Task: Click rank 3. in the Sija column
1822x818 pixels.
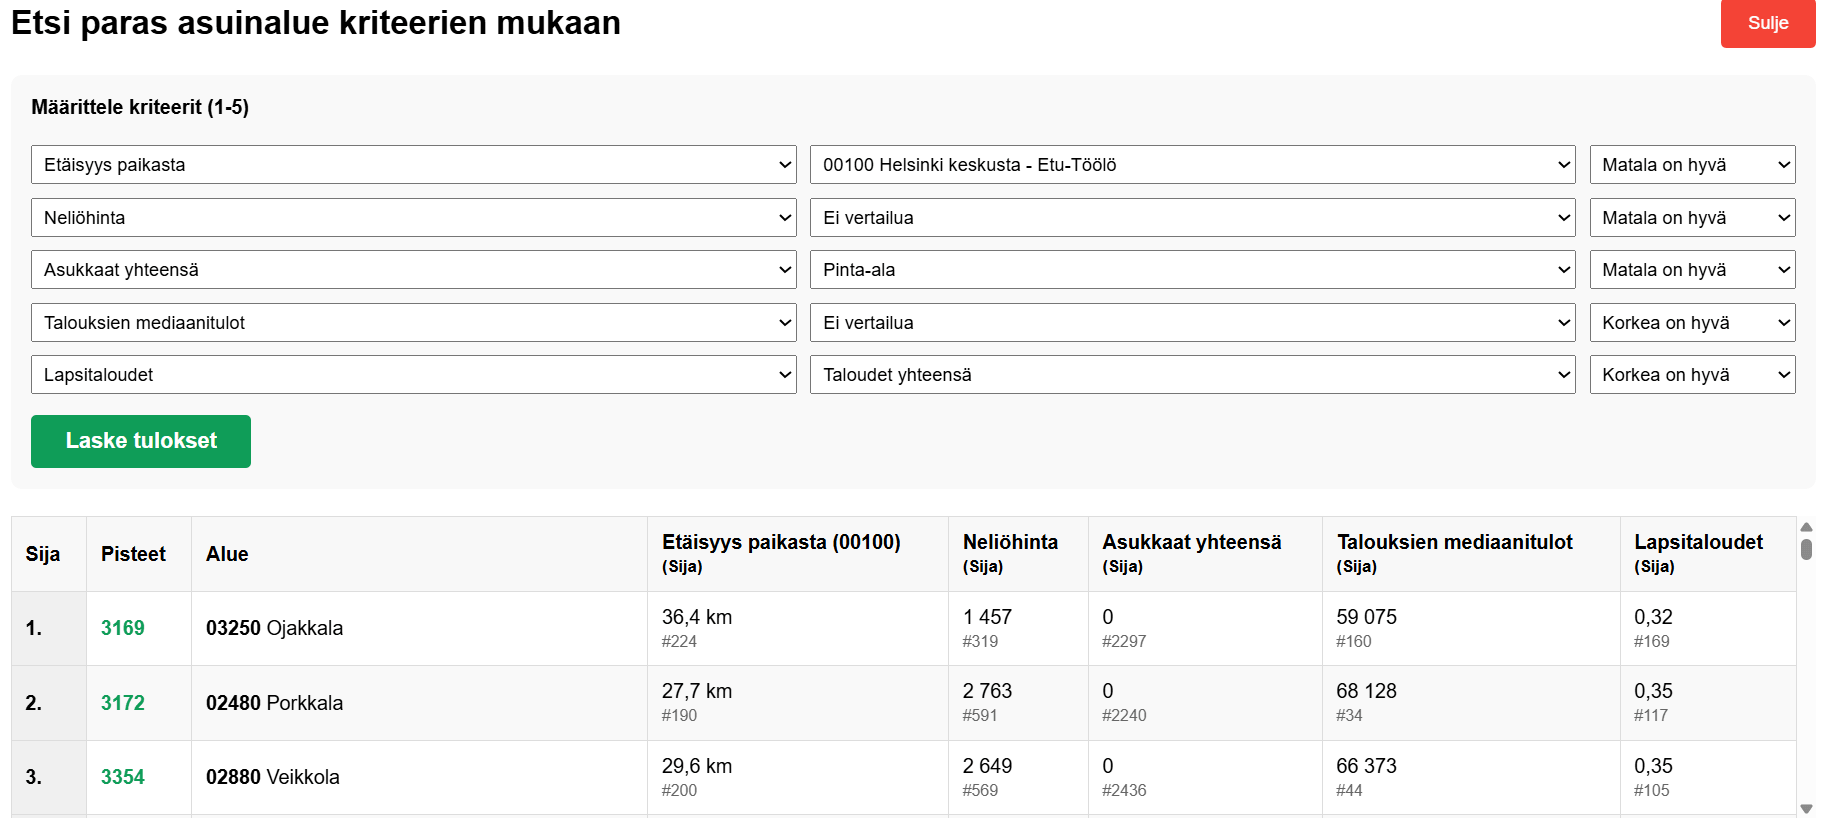Action: coord(34,777)
